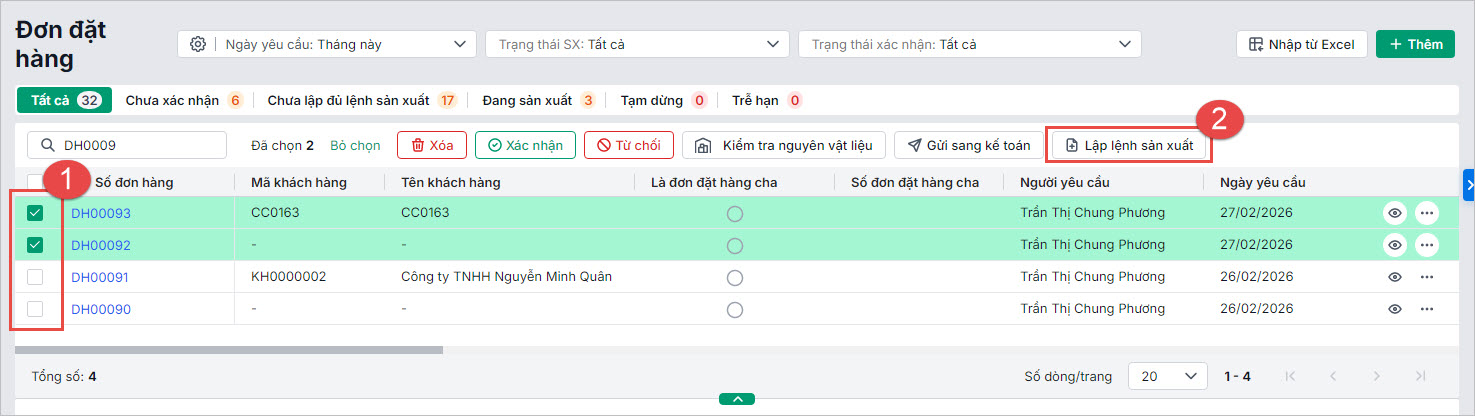Click the horizontal table scrollbar
This screenshot has width=1475, height=416.
coord(228,350)
